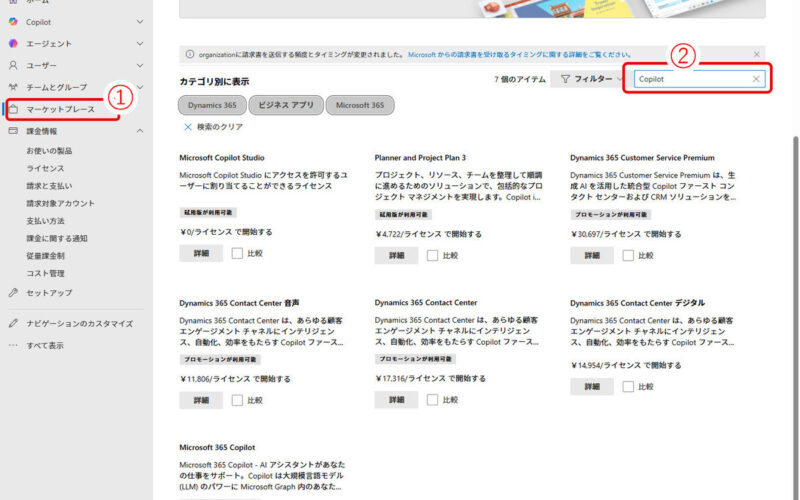Expand the ユーザー section chevron

tap(140, 65)
